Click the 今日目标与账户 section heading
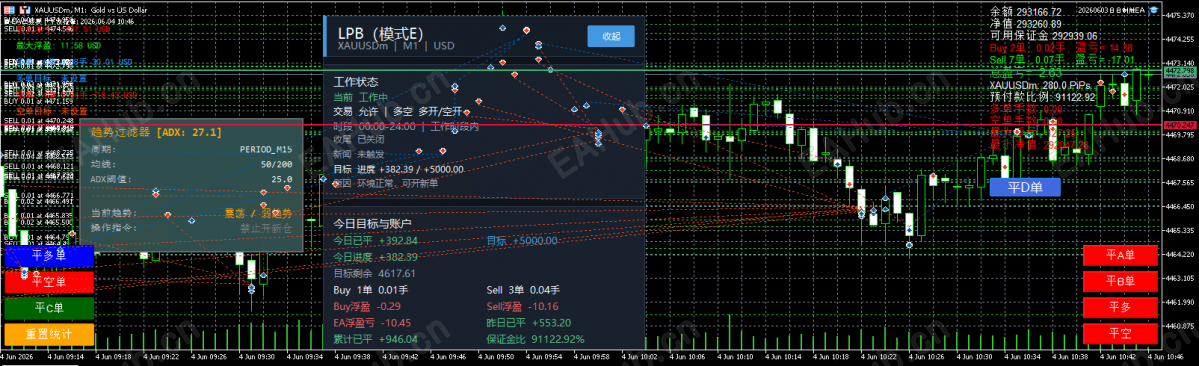 pos(373,223)
